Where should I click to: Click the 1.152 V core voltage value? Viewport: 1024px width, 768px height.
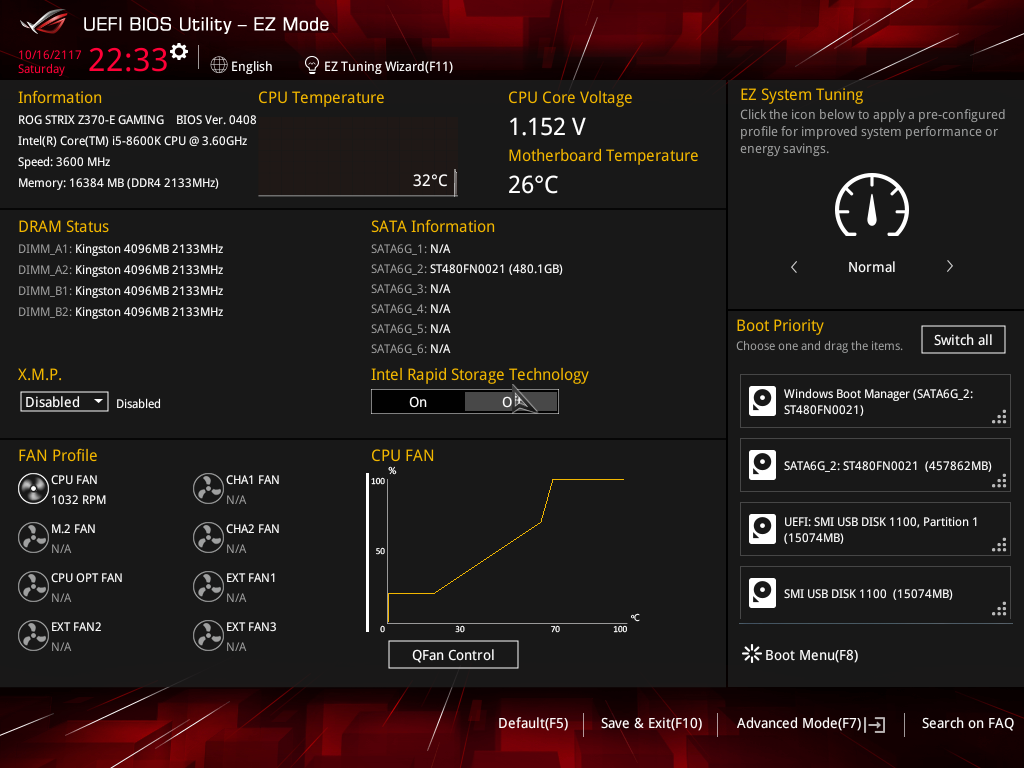(547, 127)
